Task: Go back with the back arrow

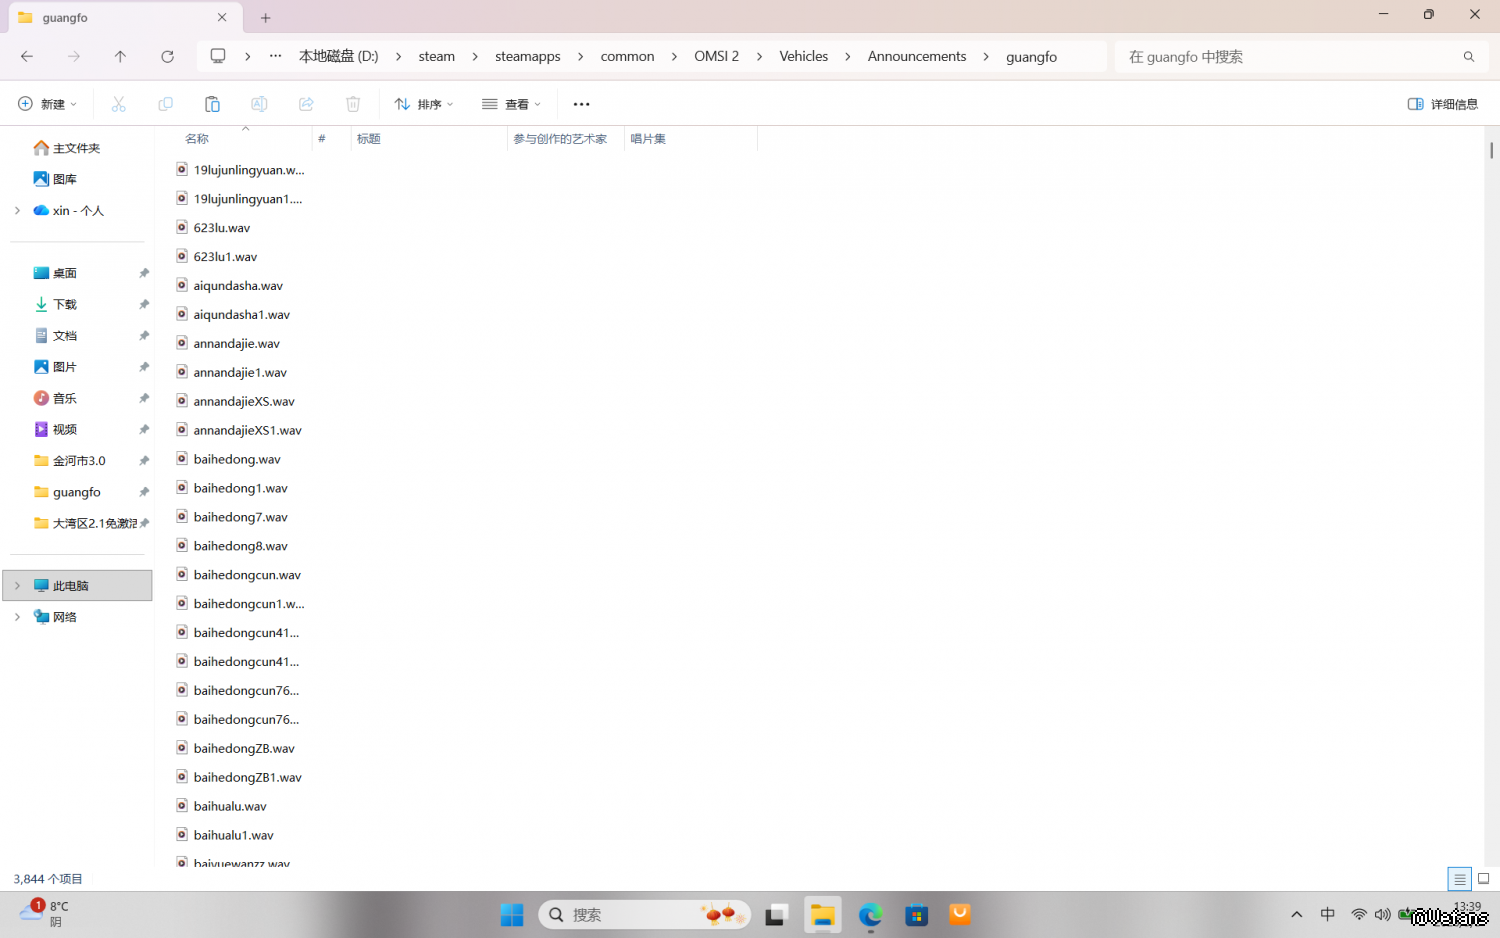Action: tap(27, 57)
